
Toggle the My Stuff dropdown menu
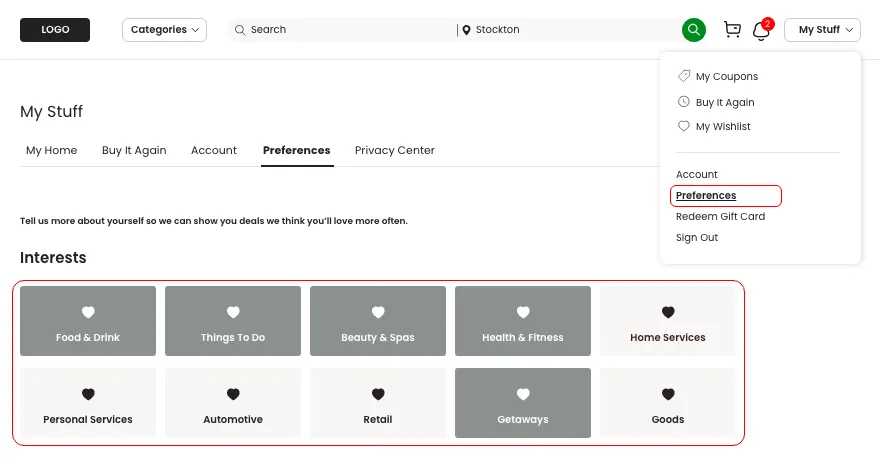tap(822, 30)
